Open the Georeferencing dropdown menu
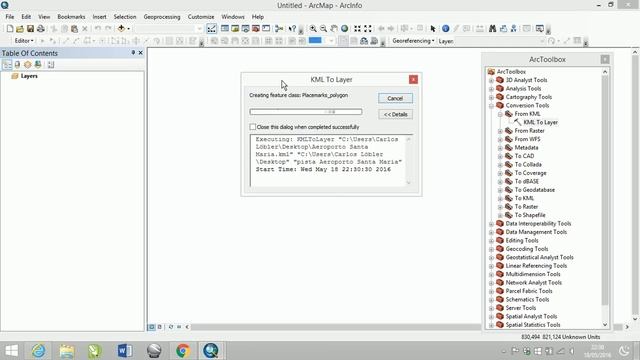The height and width of the screenshot is (360, 640). (x=413, y=41)
